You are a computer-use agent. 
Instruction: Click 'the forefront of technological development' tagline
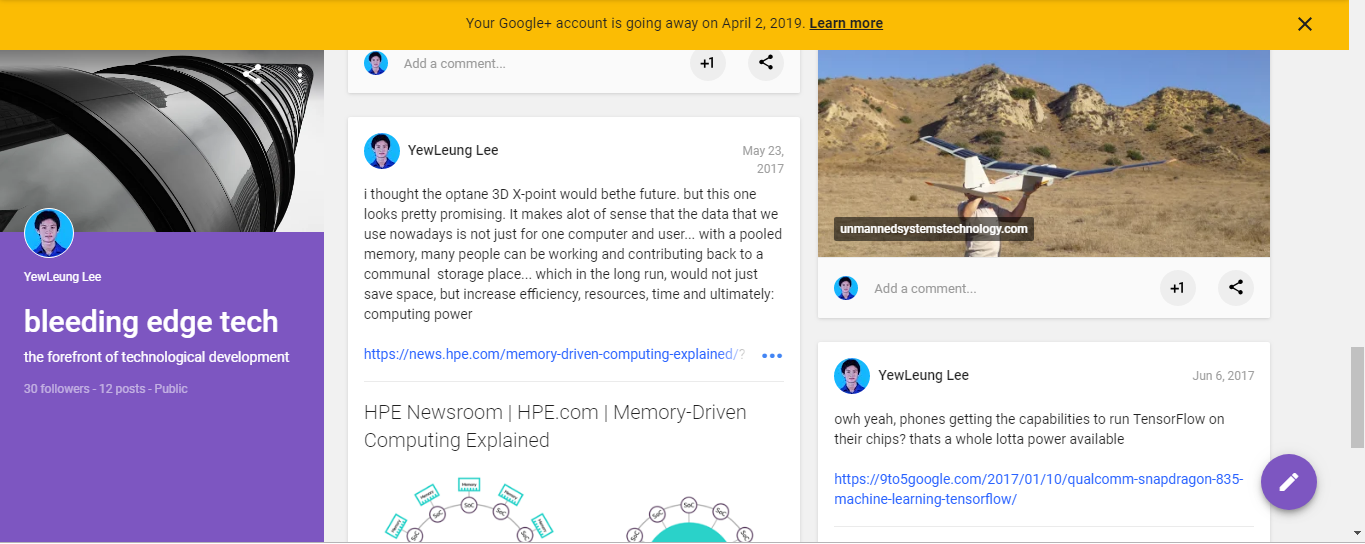[157, 357]
